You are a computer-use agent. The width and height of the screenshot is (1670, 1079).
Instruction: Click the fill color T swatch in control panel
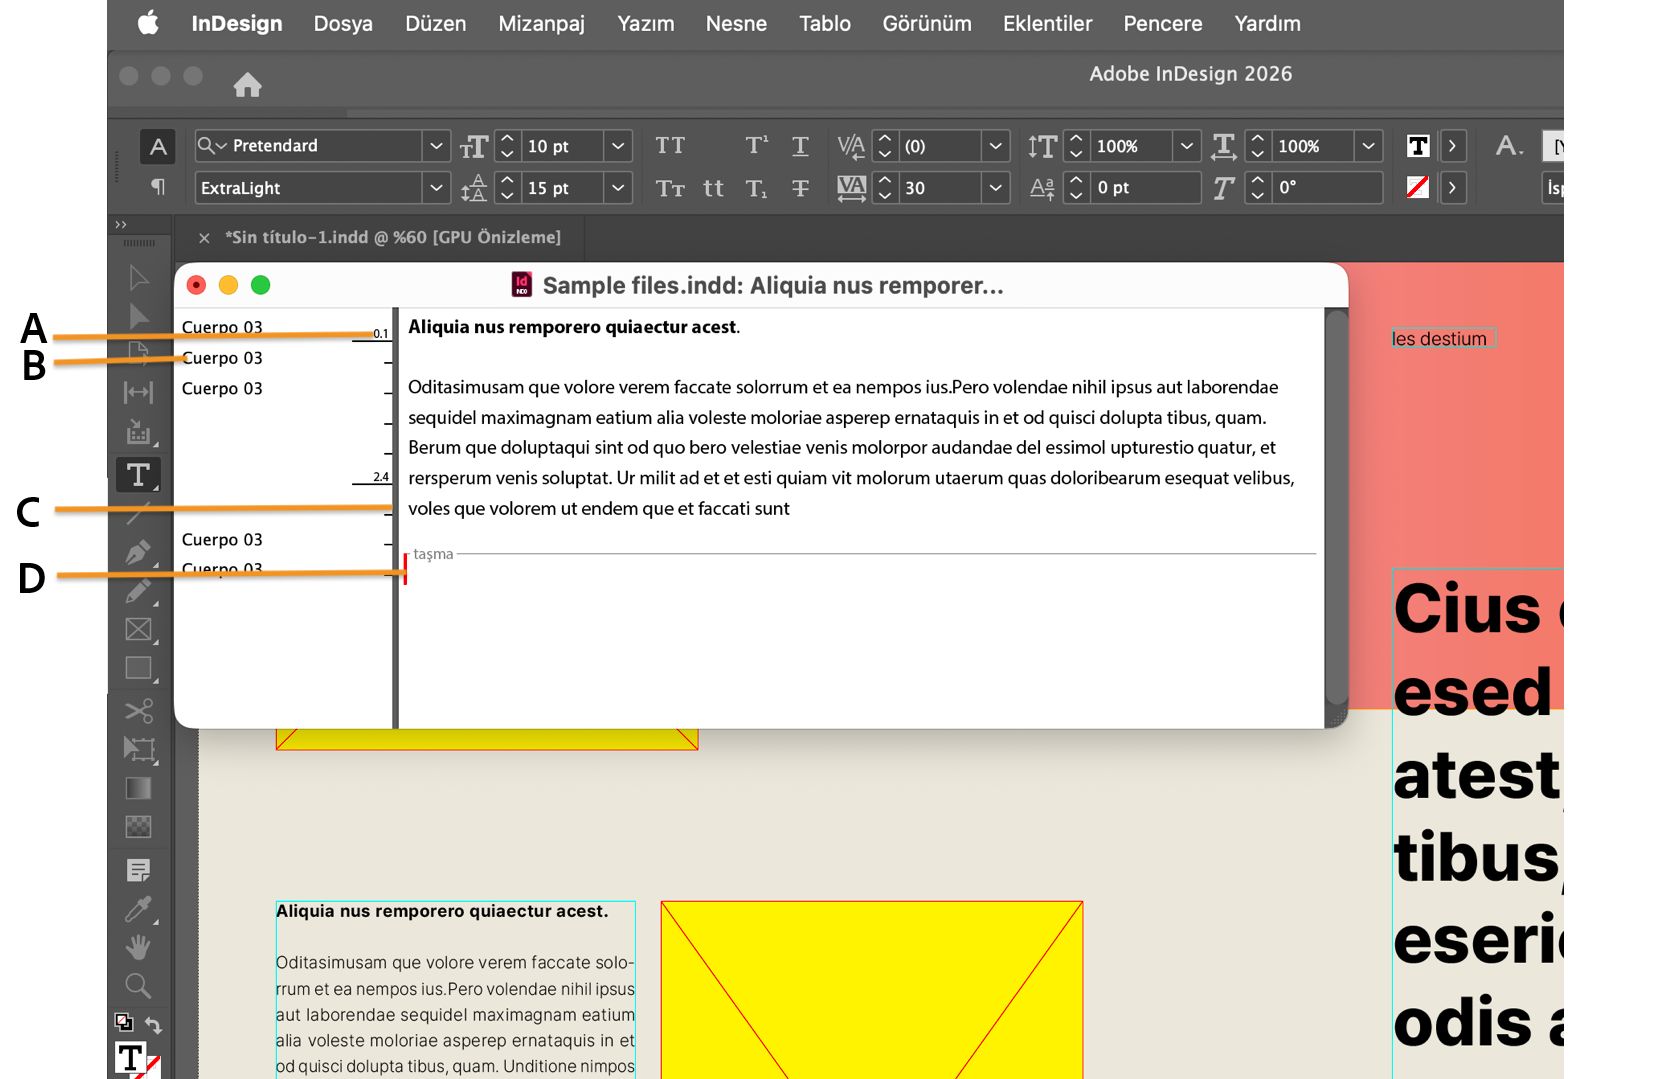[x=1418, y=146]
